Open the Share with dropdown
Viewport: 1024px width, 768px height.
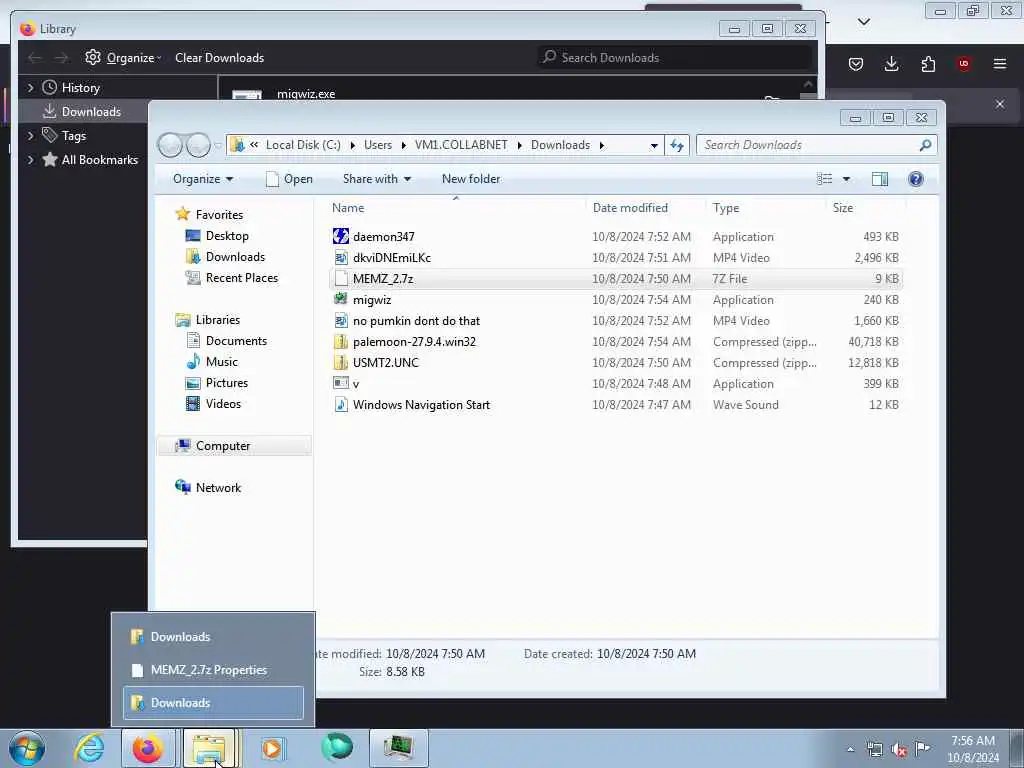tap(377, 179)
